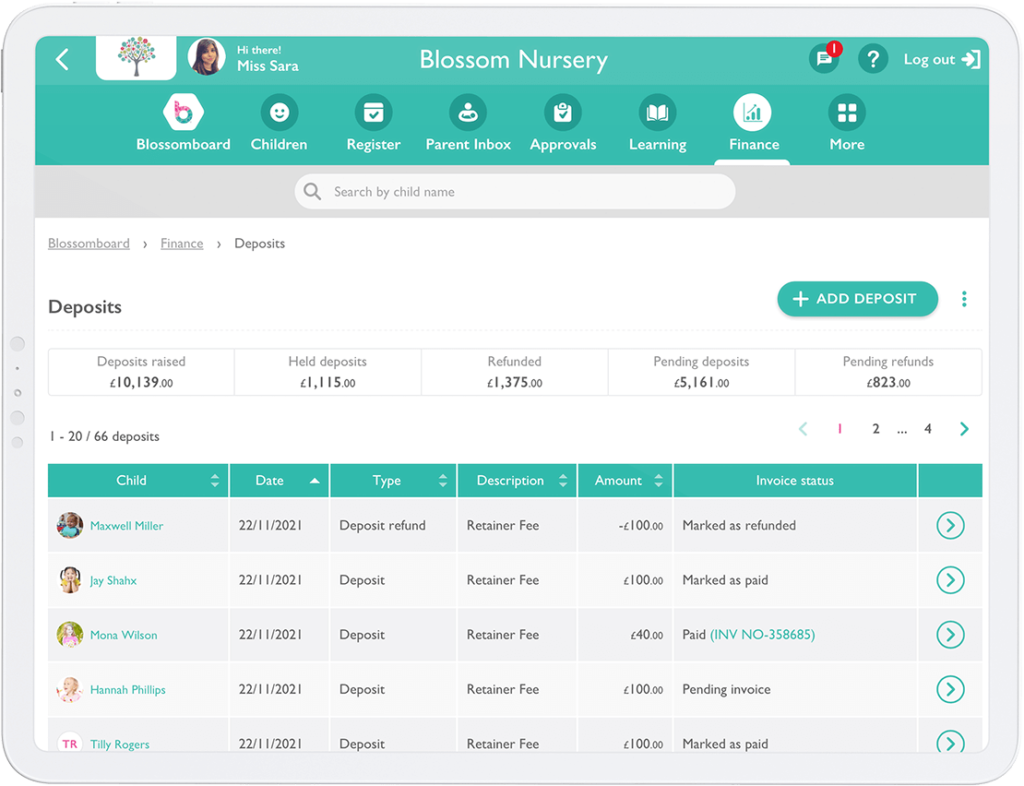Open the Register calendar icon

[x=373, y=113]
